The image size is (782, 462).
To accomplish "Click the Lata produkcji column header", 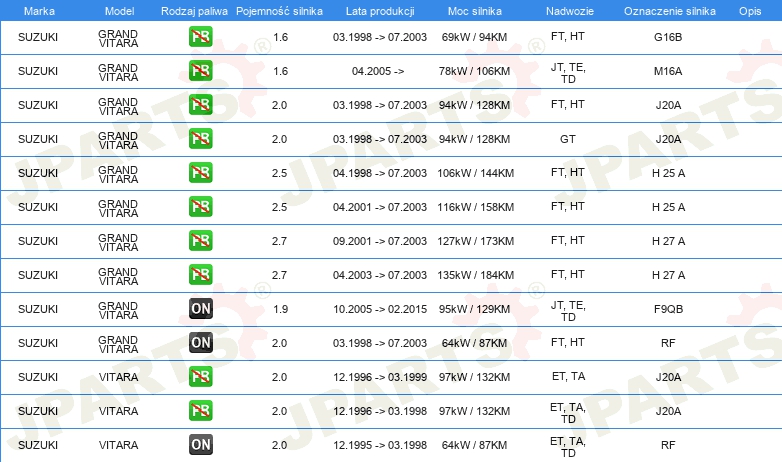I will (380, 11).
